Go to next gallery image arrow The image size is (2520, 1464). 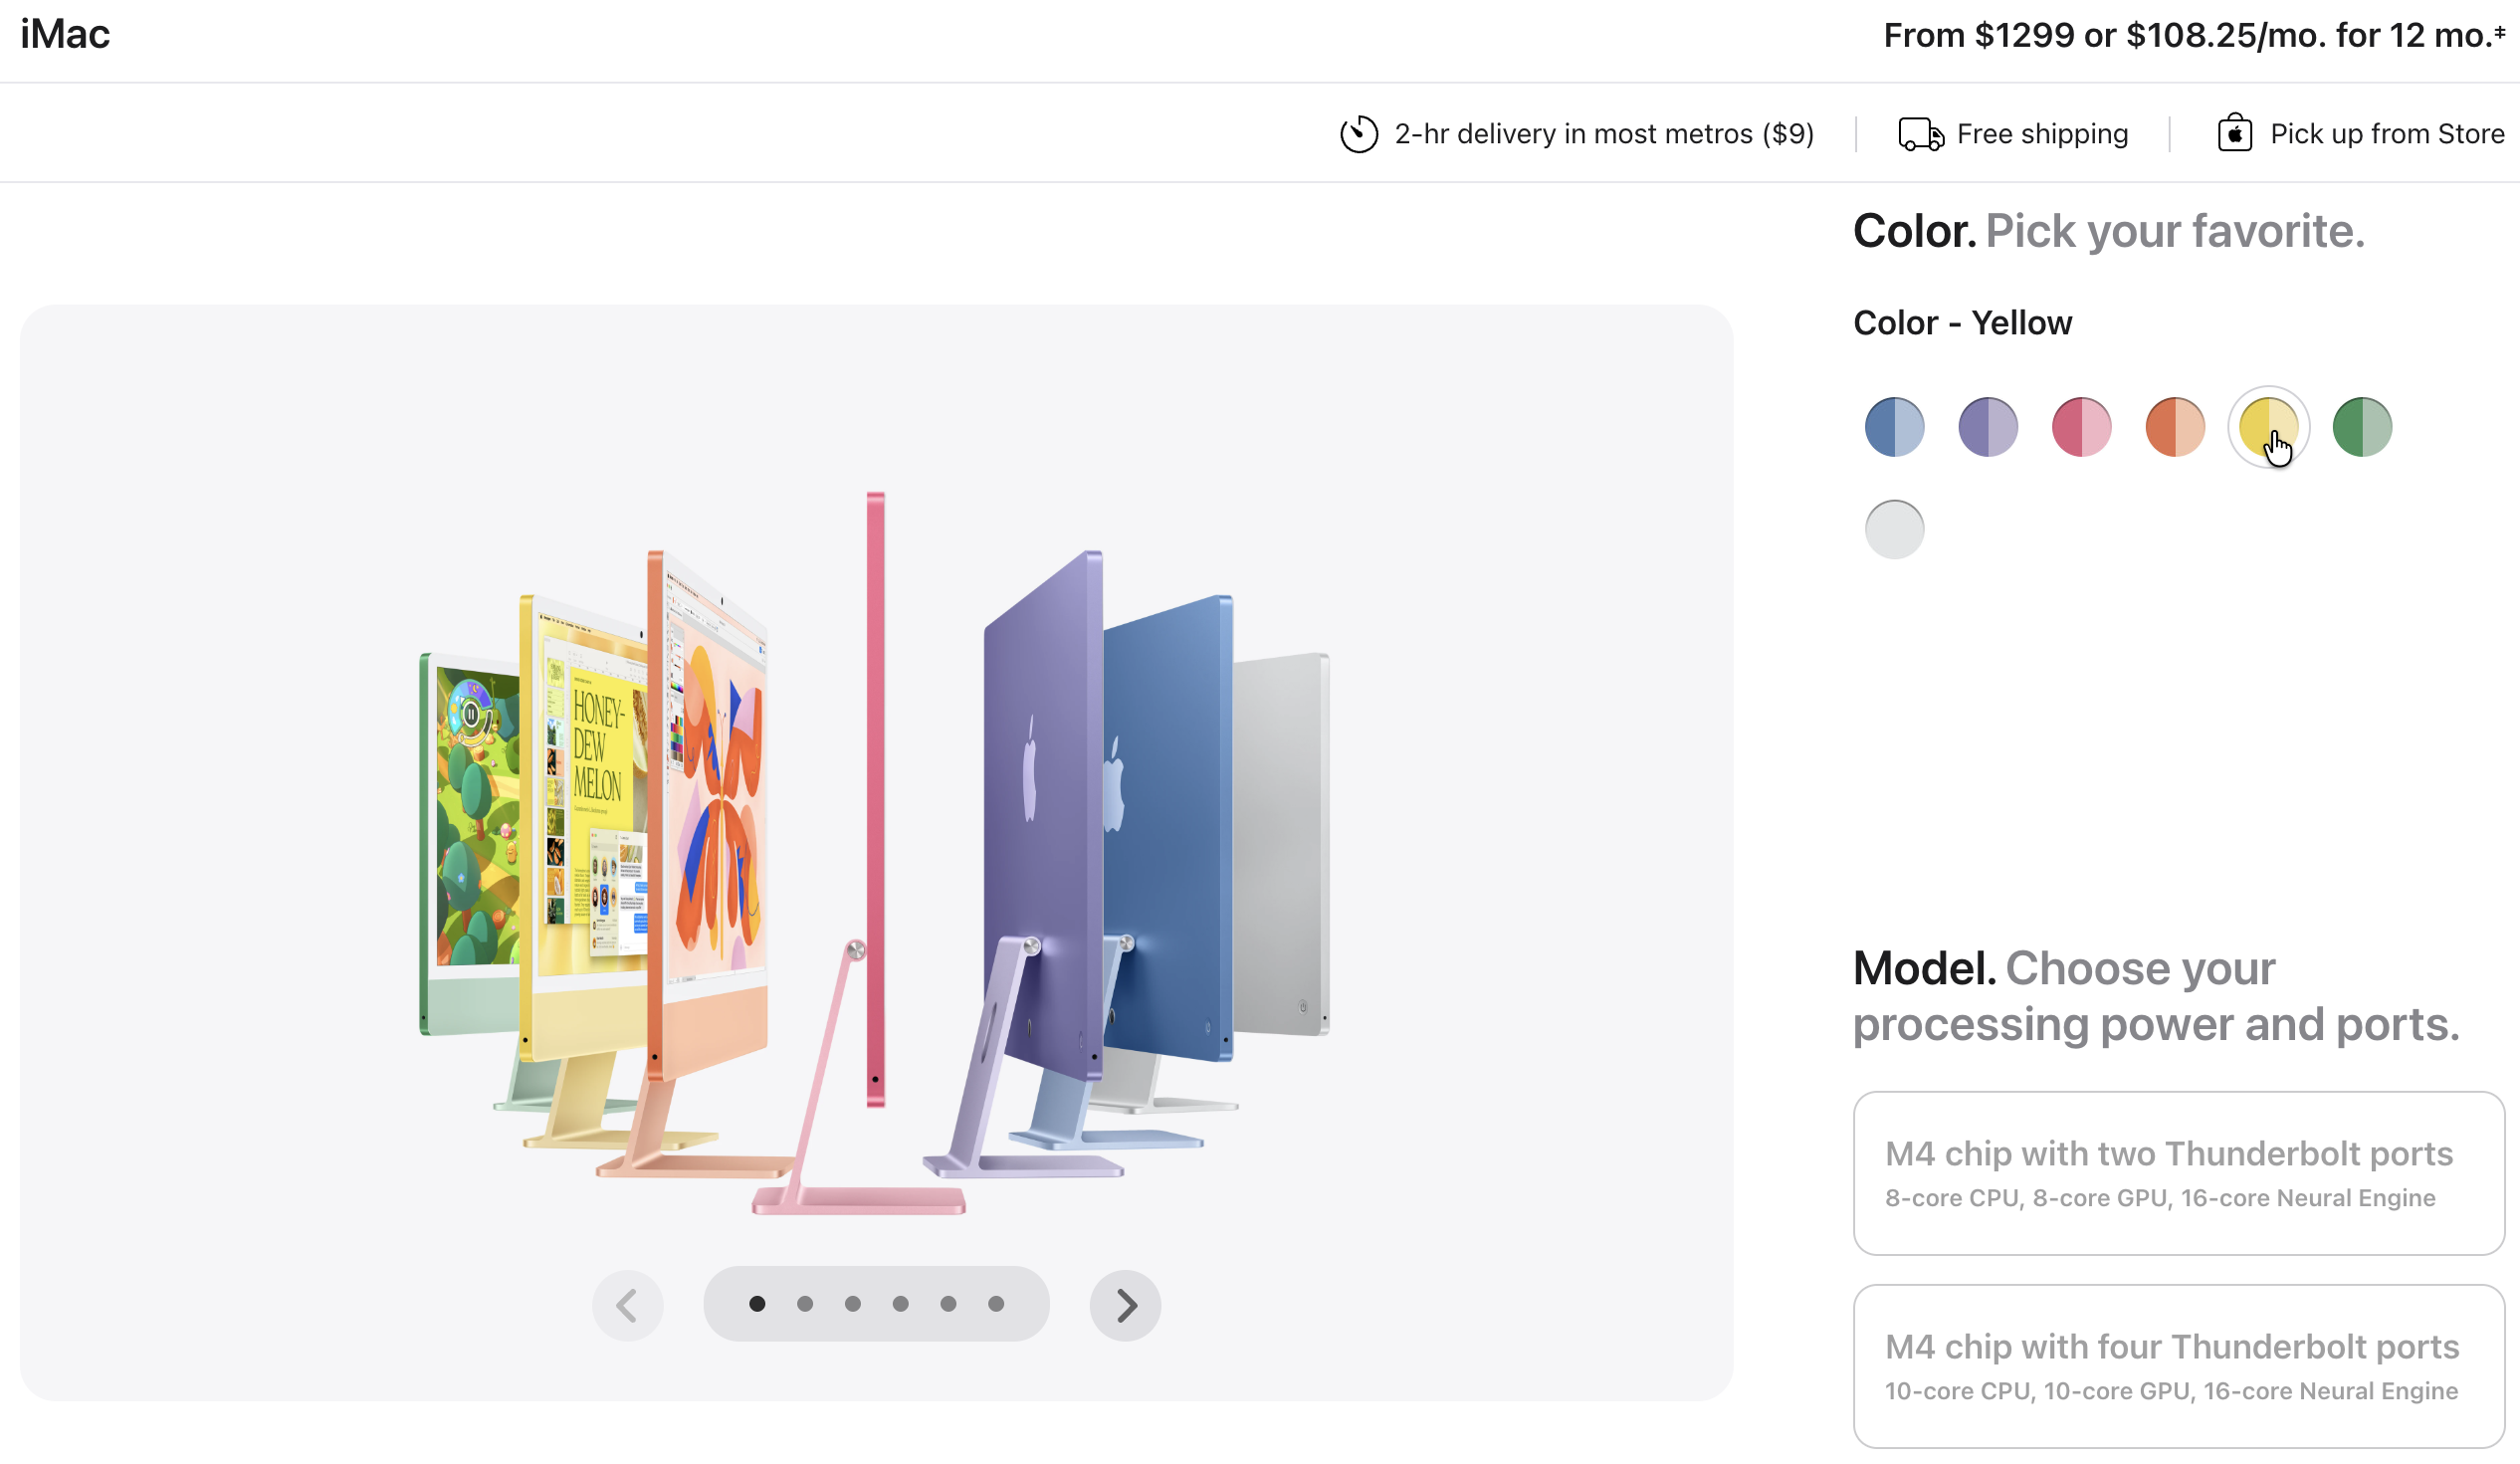(1125, 1305)
